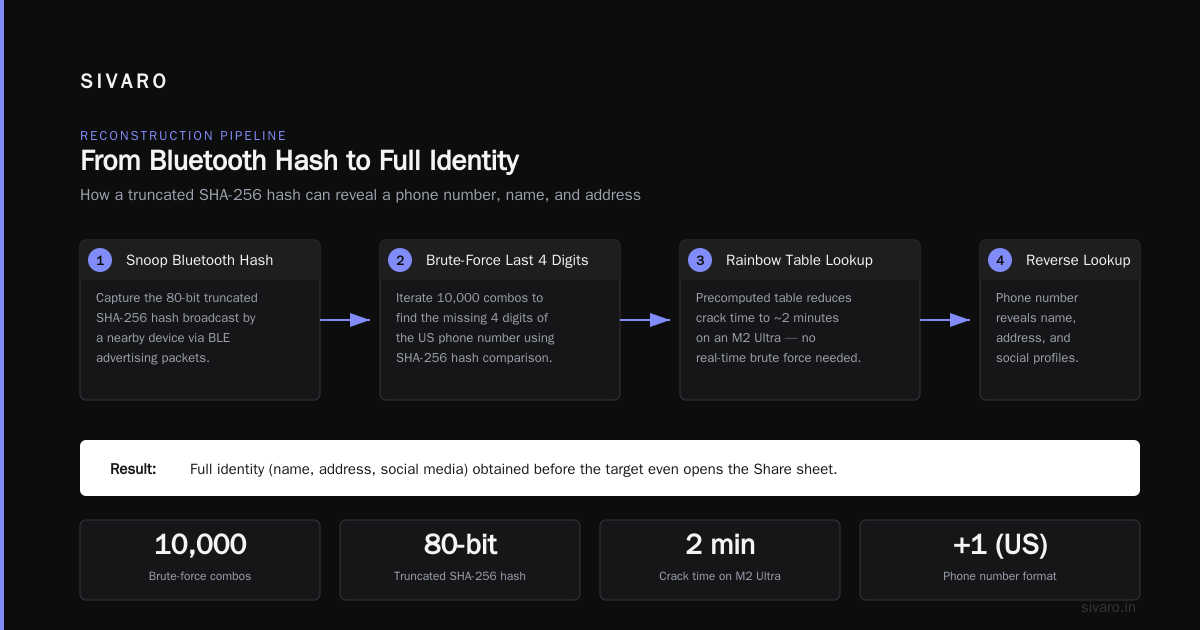1200x630 pixels.
Task: Click the 'Phone number format' caption
Action: [1000, 576]
